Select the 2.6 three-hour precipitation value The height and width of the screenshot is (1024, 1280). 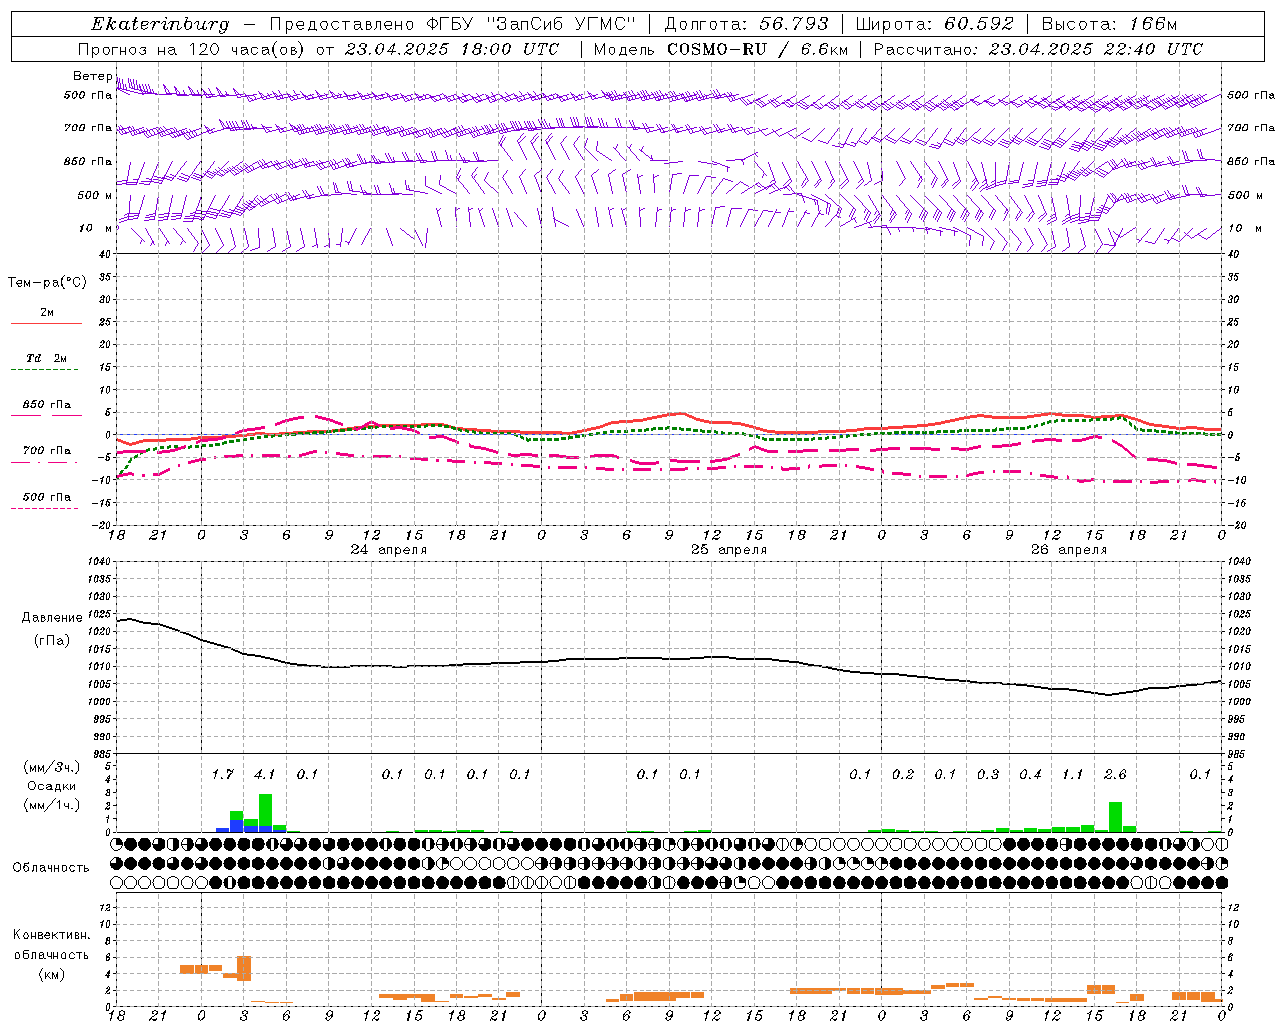pos(1115,774)
